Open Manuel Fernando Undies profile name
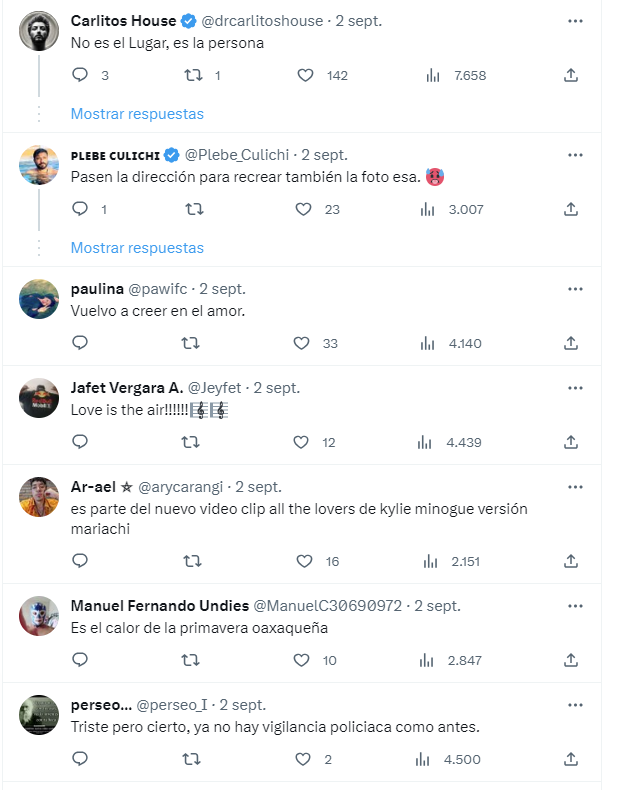The height and width of the screenshot is (790, 628). pos(160,606)
